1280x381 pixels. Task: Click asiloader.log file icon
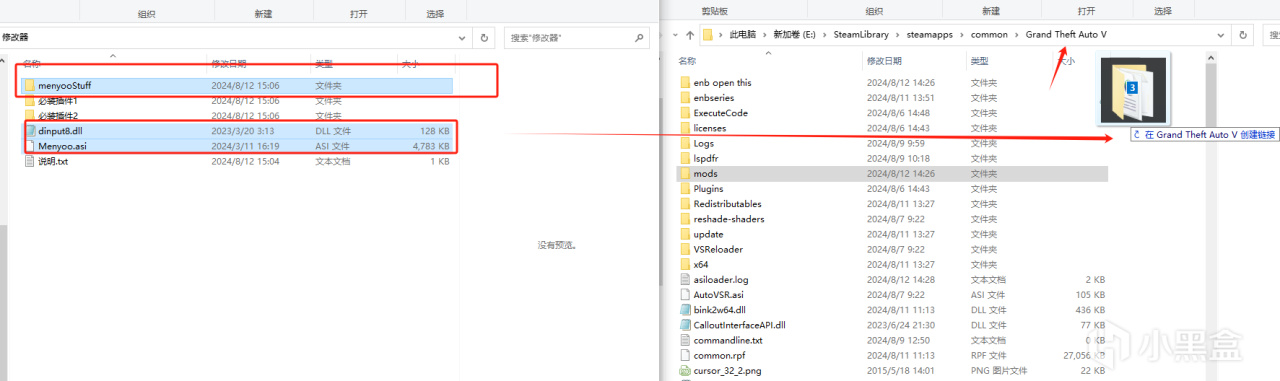click(685, 280)
